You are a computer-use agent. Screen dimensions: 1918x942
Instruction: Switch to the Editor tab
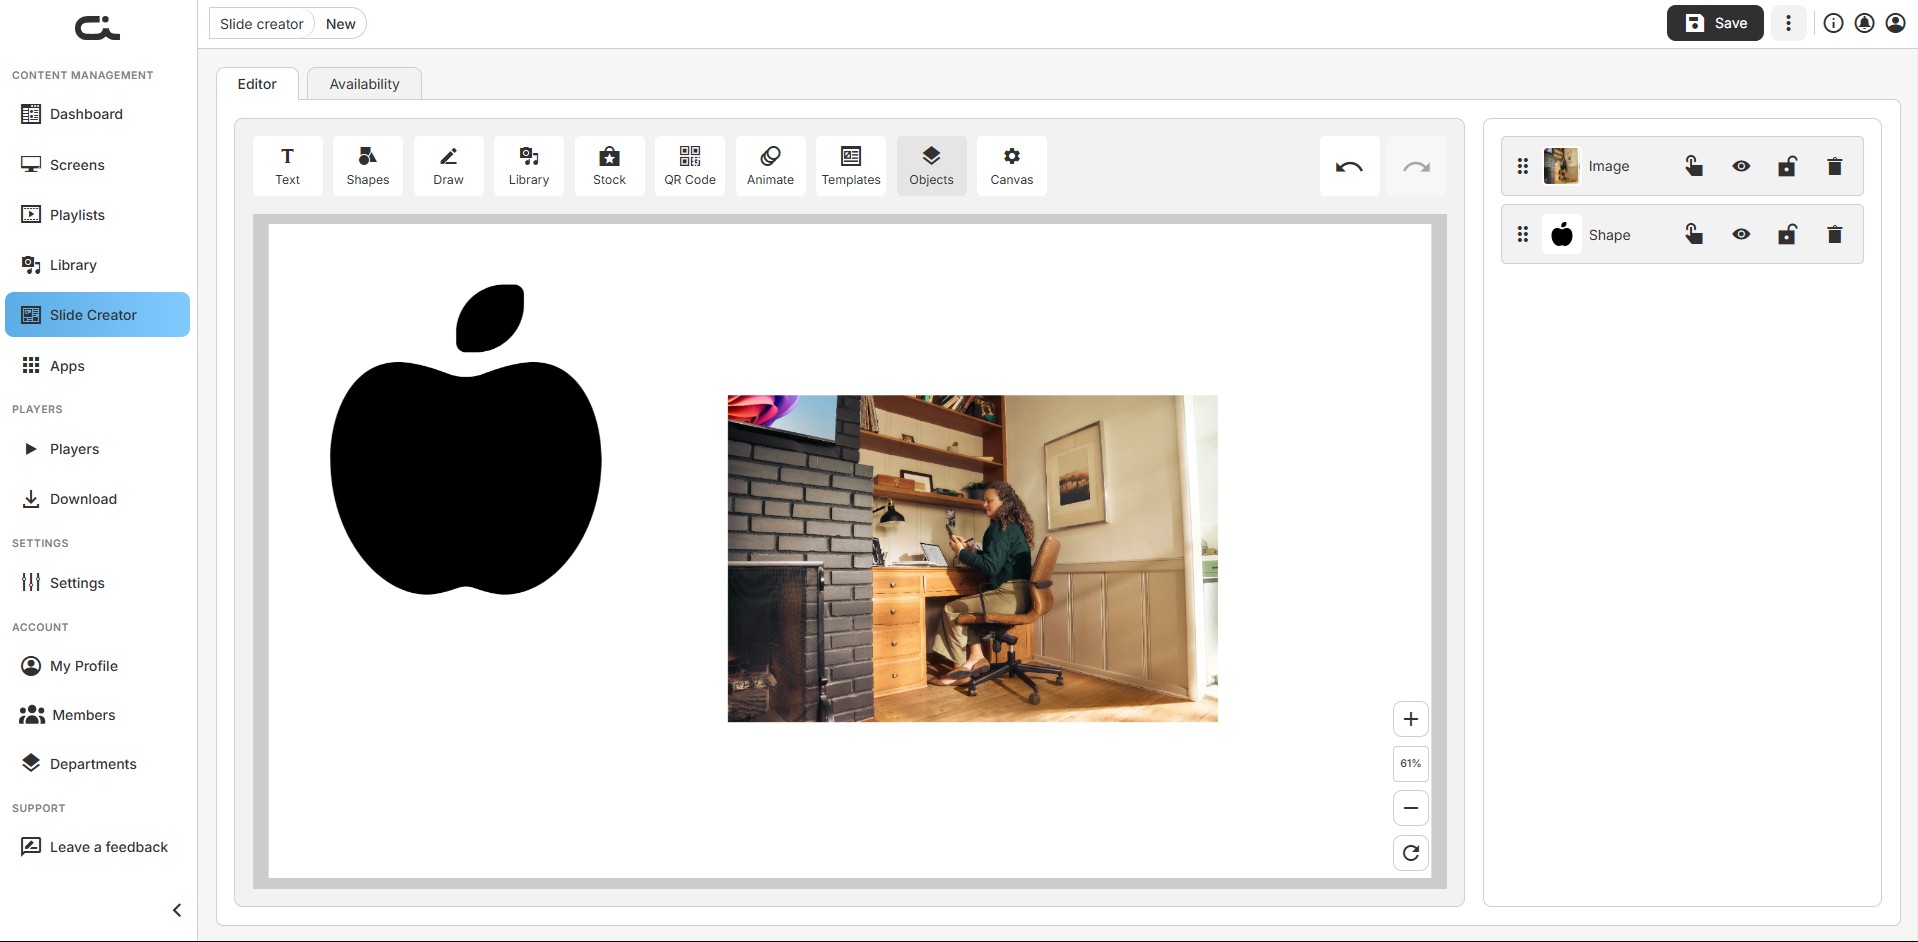pos(257,84)
